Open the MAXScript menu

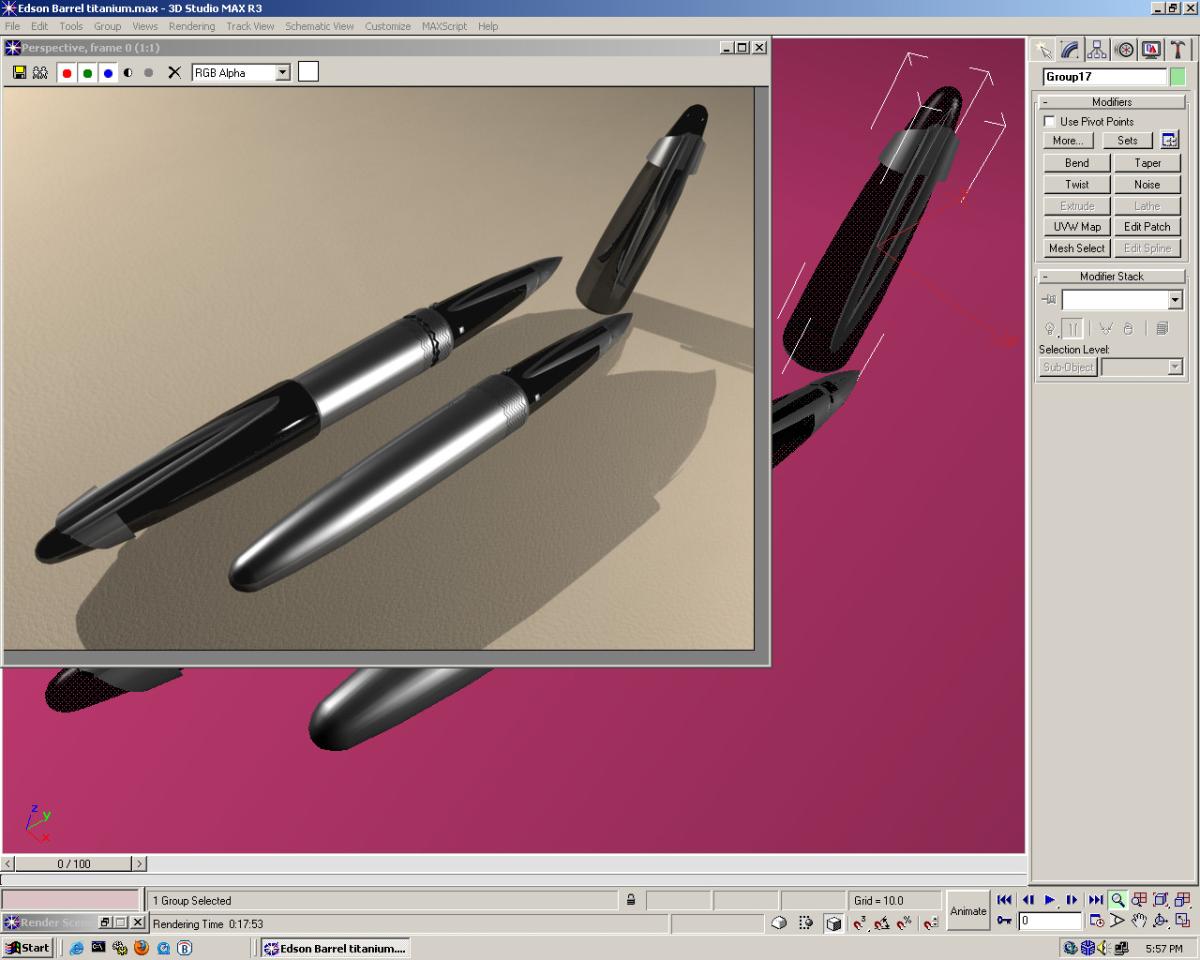[x=444, y=26]
